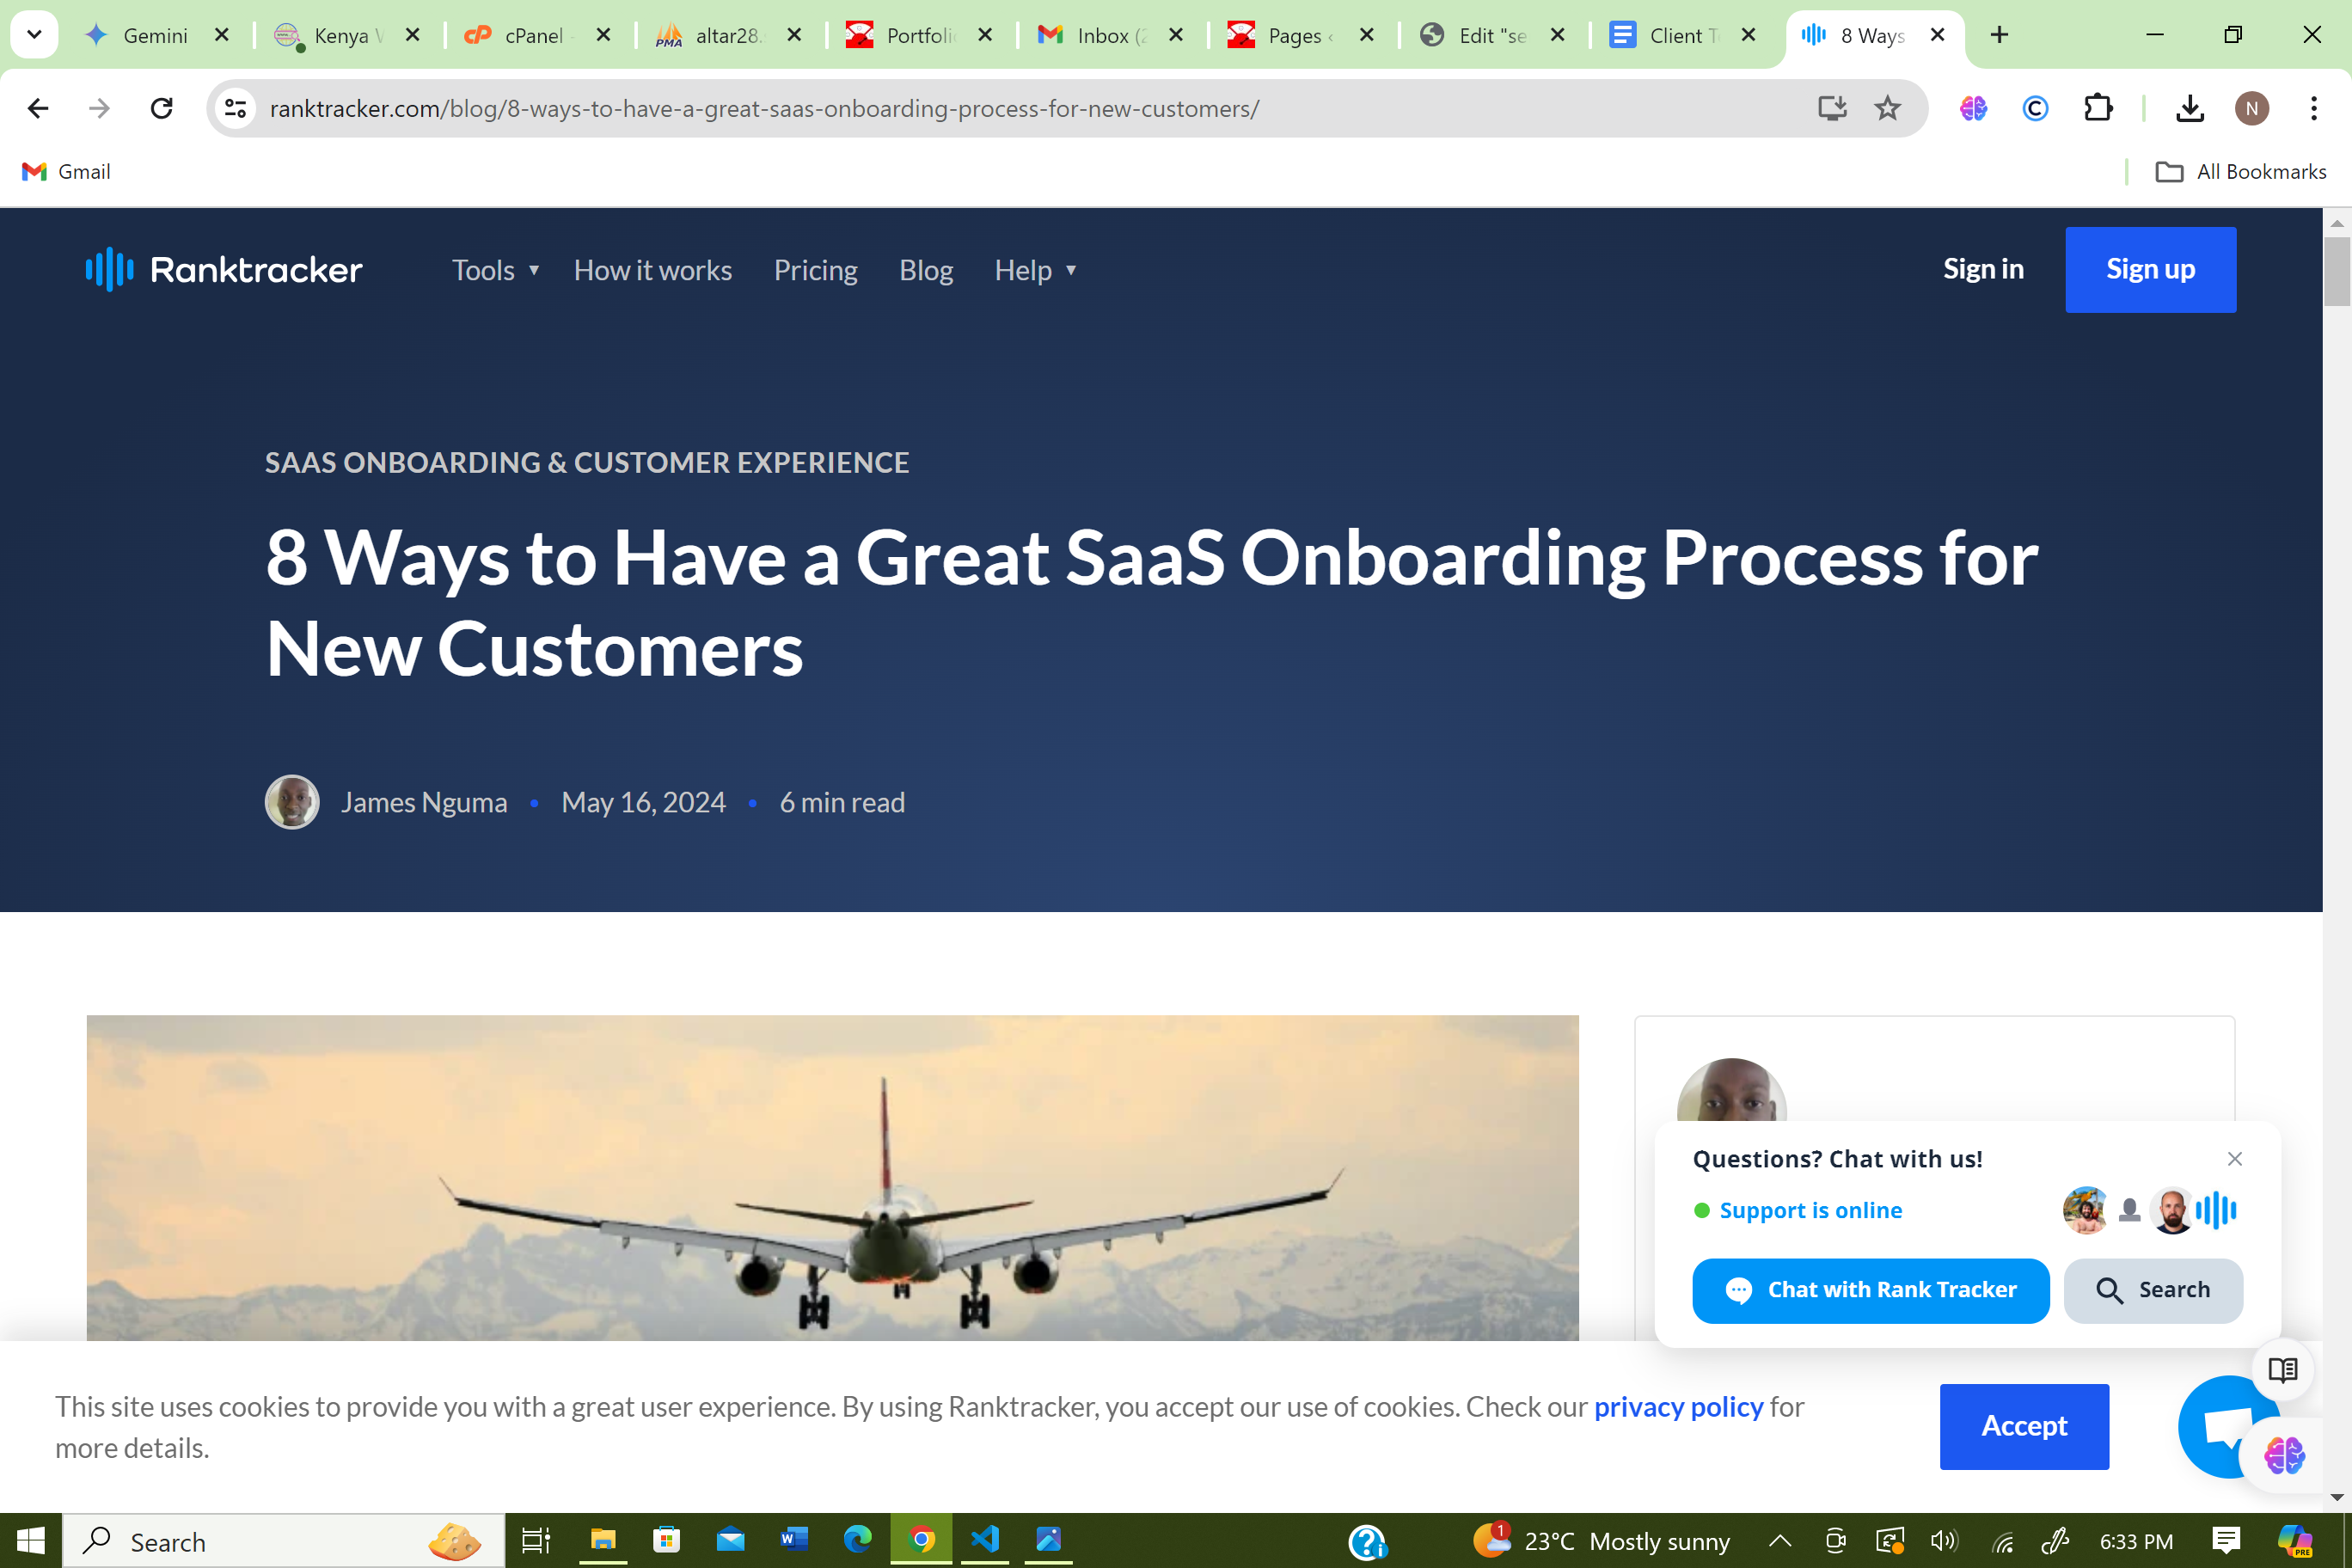Viewport: 2352px width, 1568px height.
Task: Open the privacy policy link
Action: coord(1678,1407)
